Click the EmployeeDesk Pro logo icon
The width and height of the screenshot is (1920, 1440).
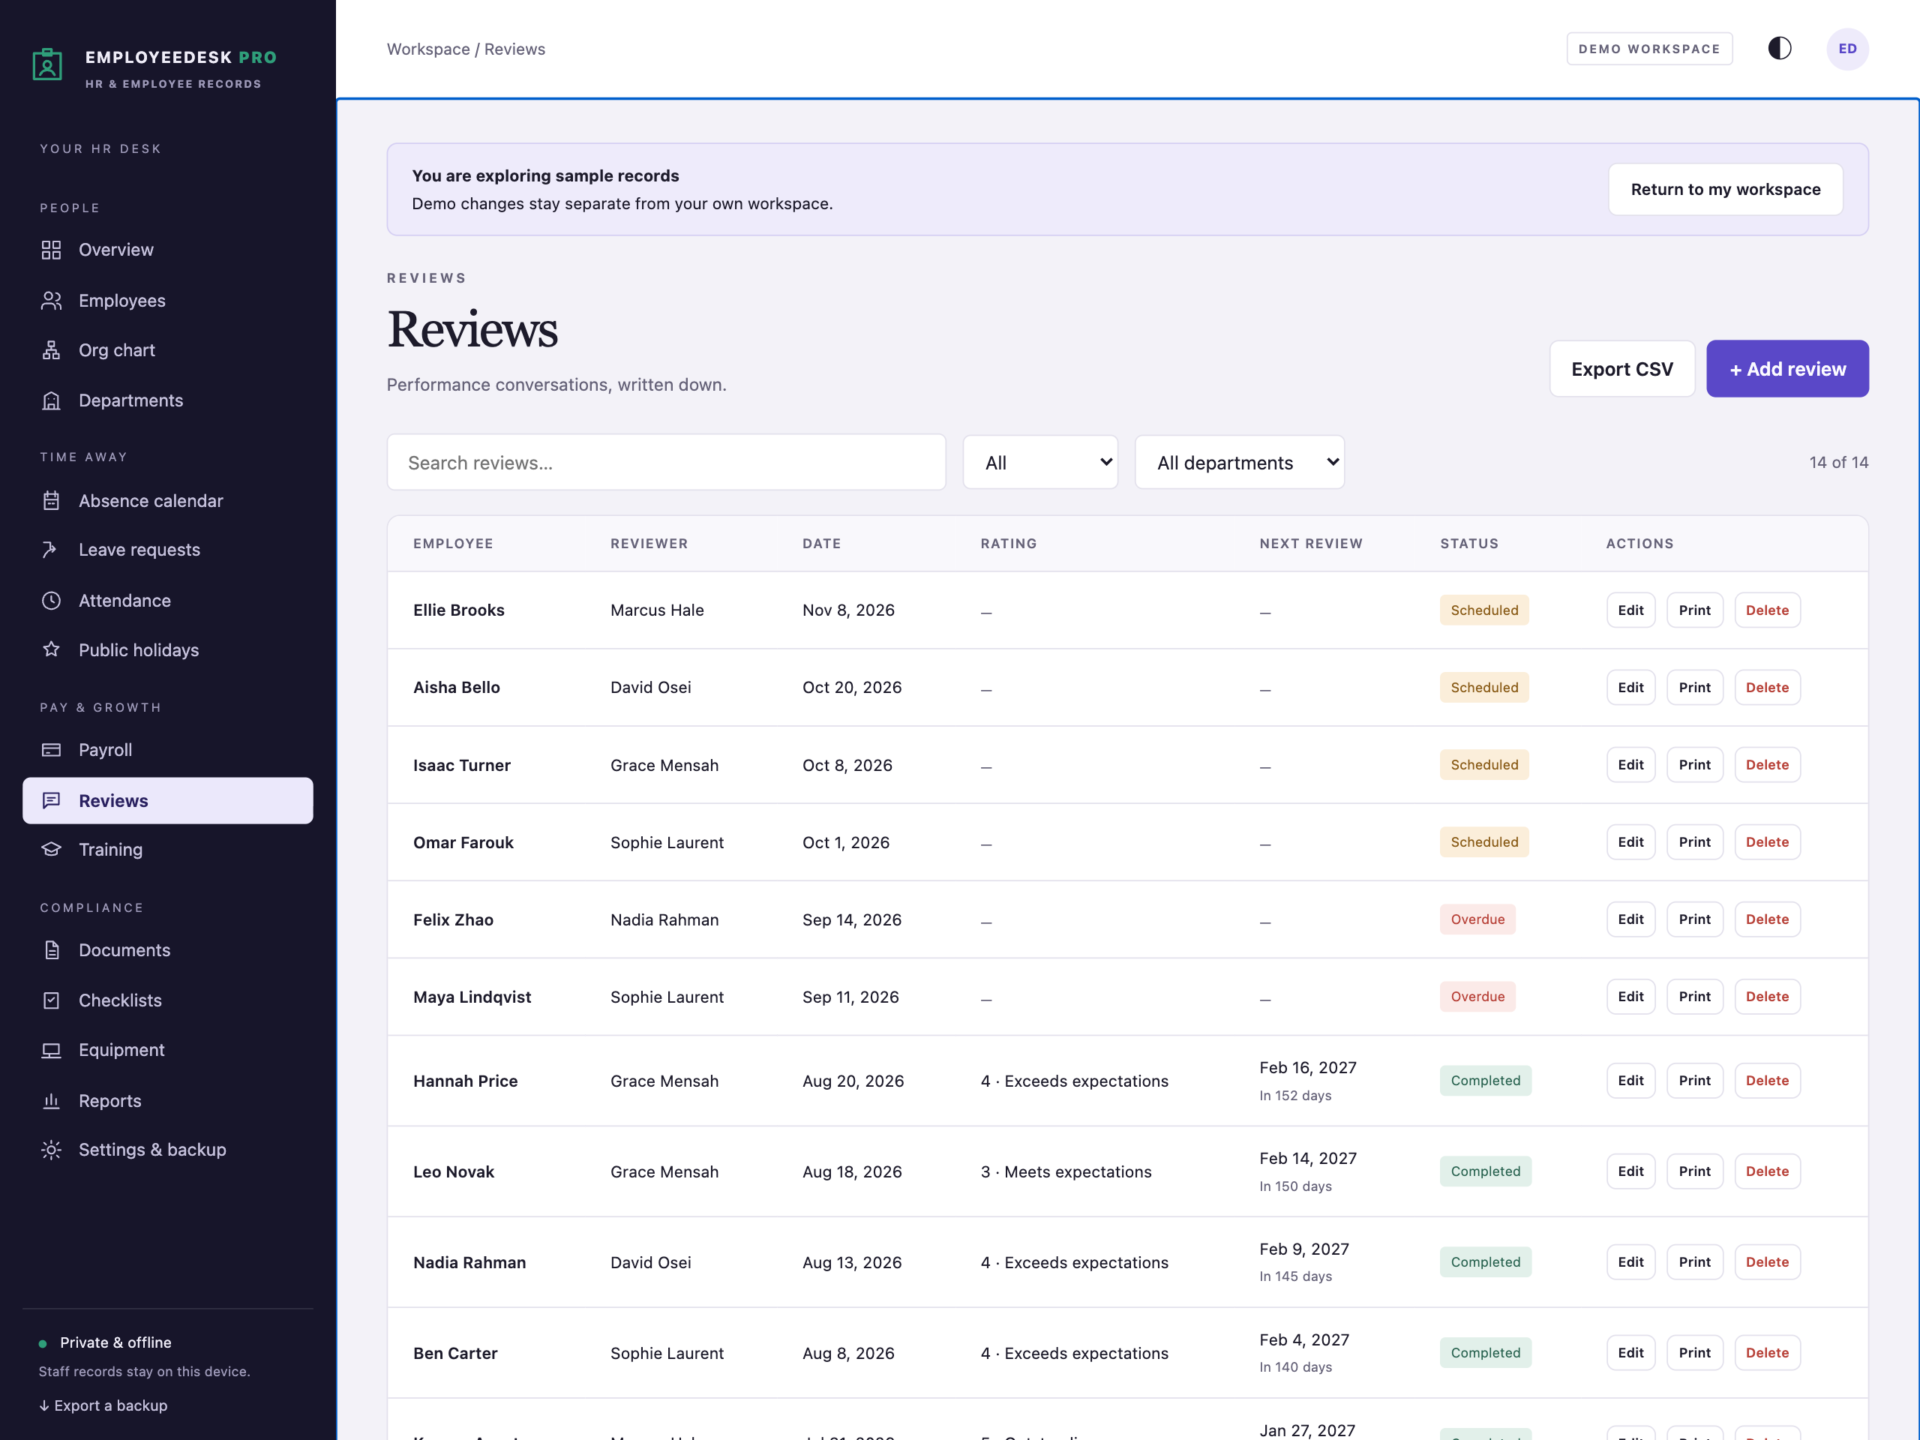[x=47, y=64]
